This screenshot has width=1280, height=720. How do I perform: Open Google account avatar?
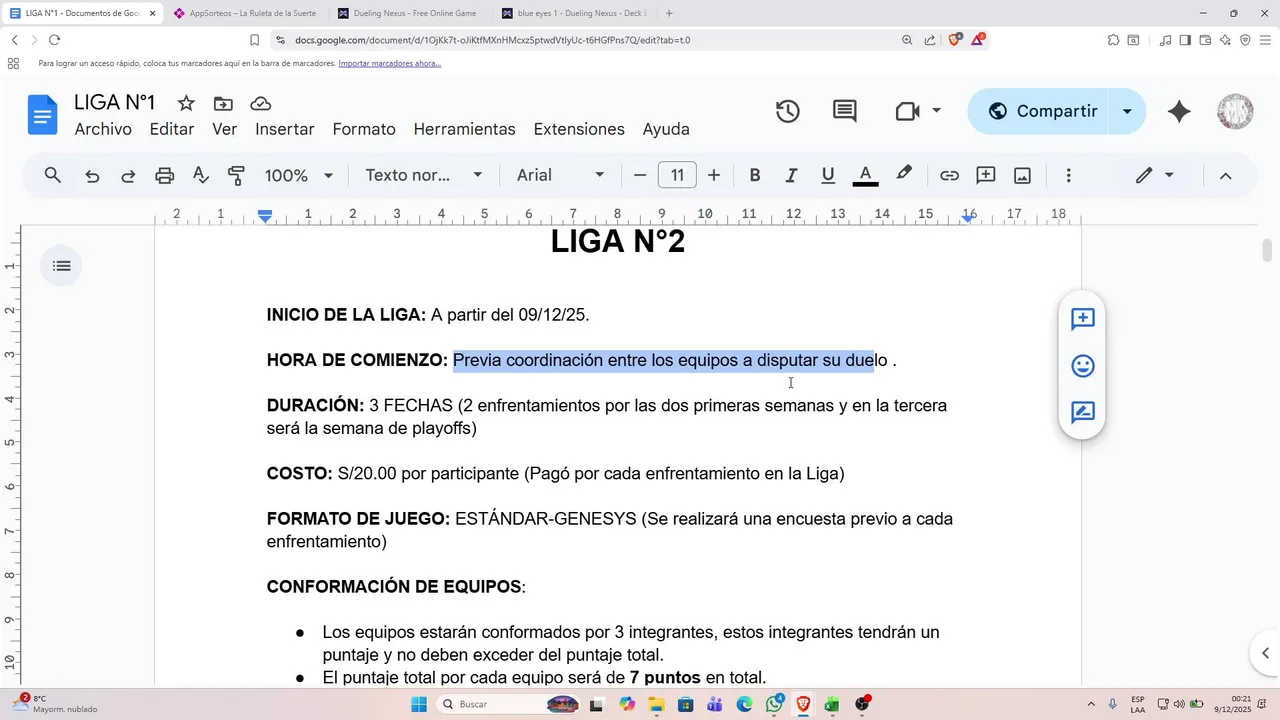1235,111
